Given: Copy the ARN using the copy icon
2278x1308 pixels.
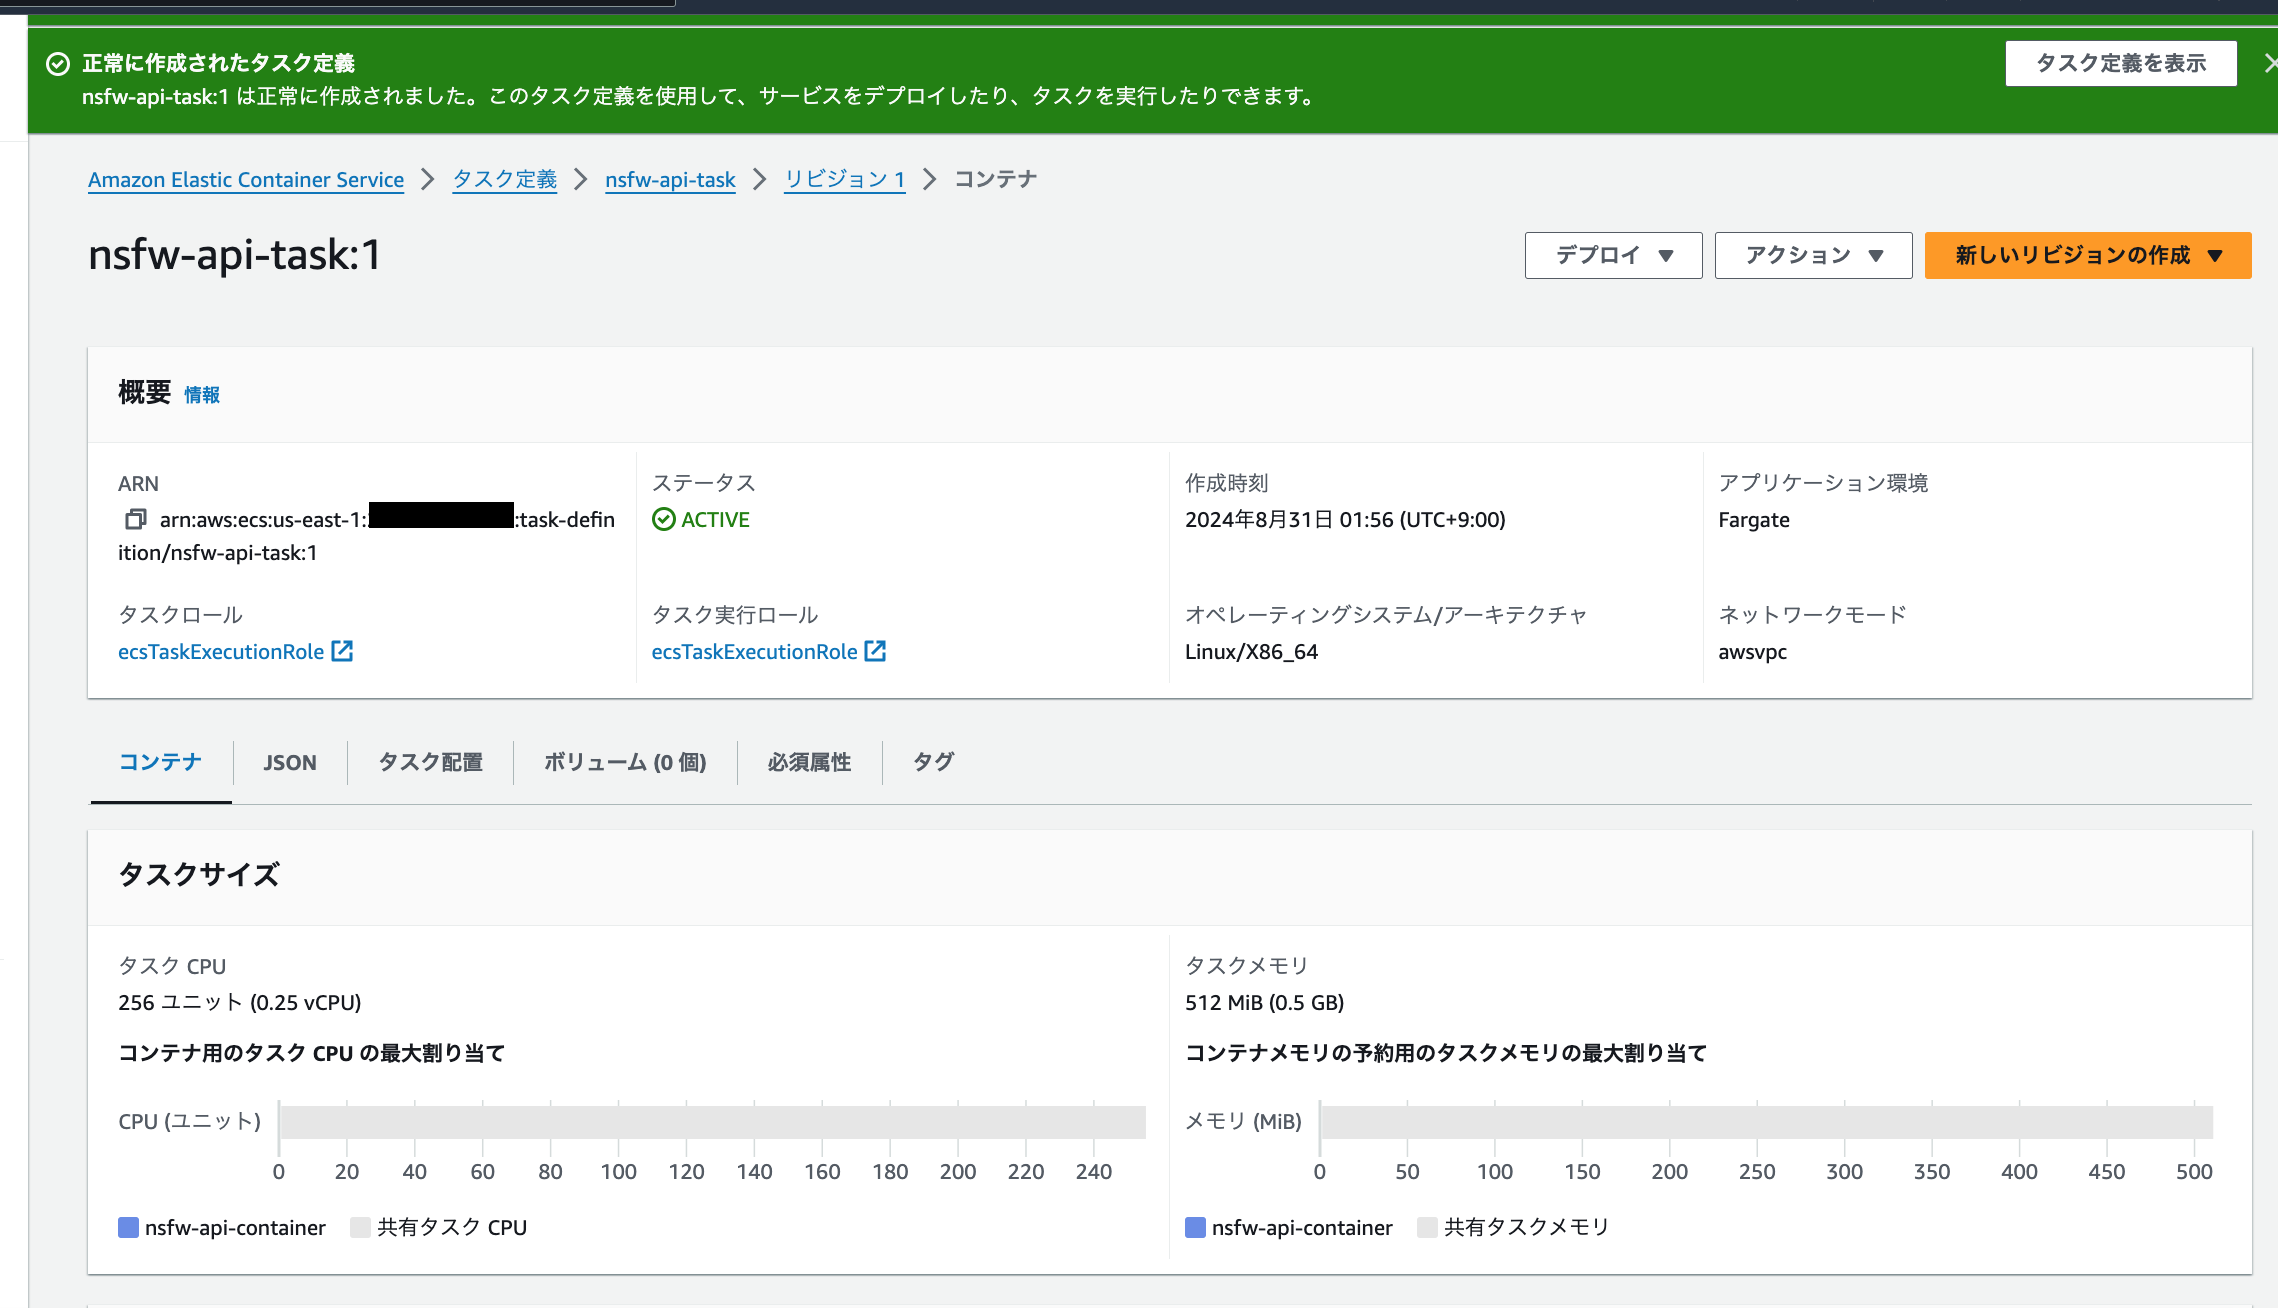Looking at the screenshot, I should pyautogui.click(x=135, y=519).
